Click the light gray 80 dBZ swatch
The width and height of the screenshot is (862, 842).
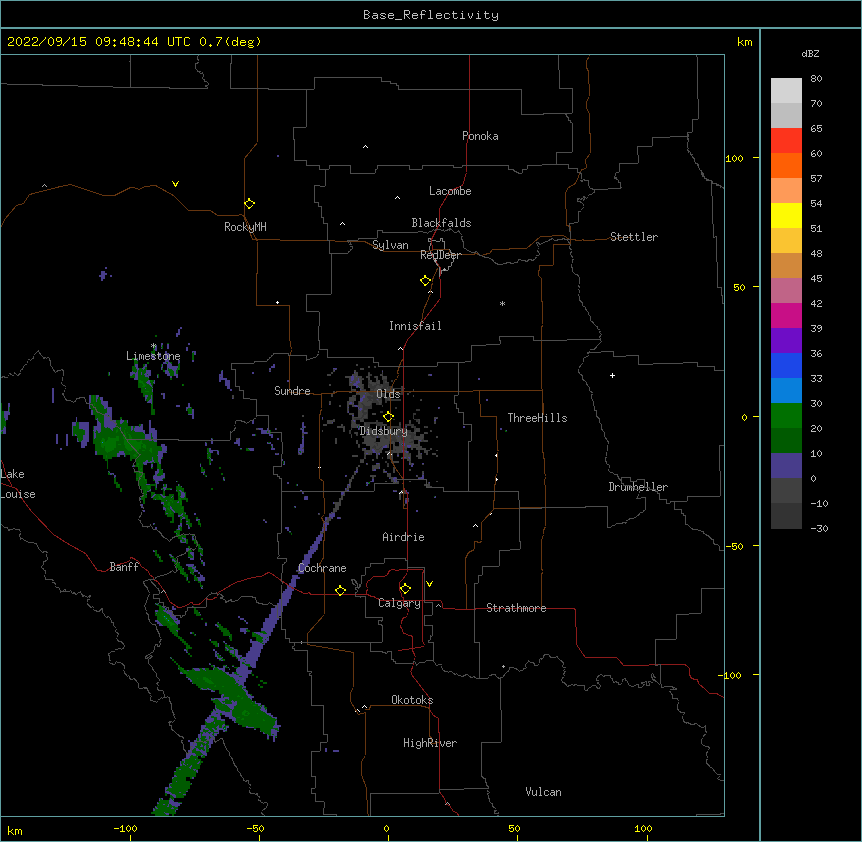point(786,91)
